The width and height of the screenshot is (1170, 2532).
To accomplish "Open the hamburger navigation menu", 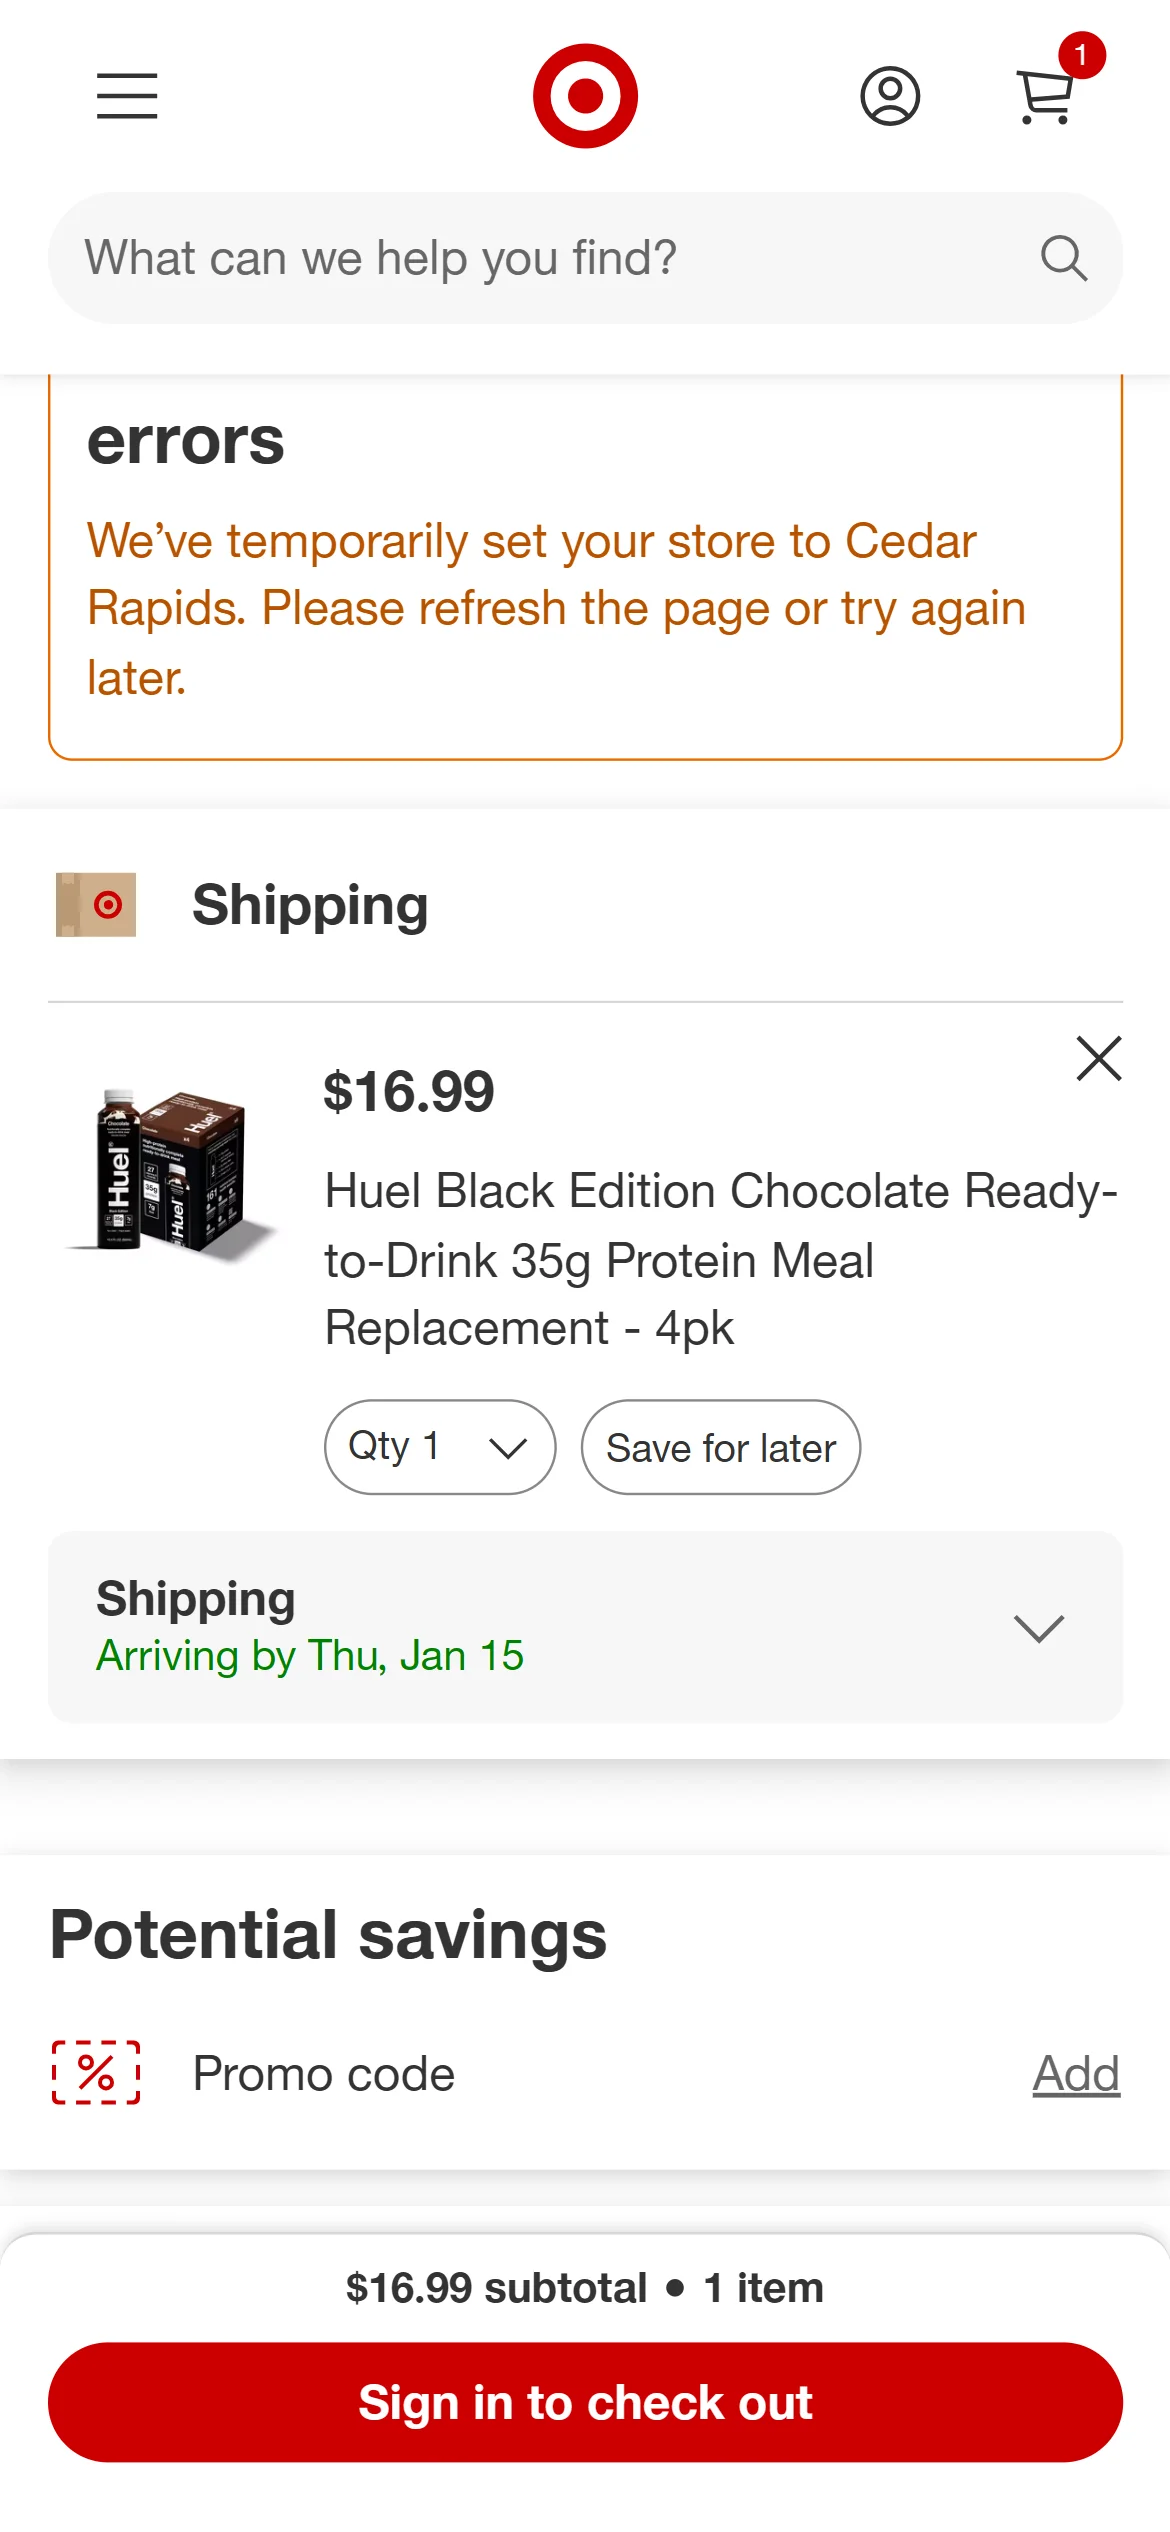I will coord(127,96).
